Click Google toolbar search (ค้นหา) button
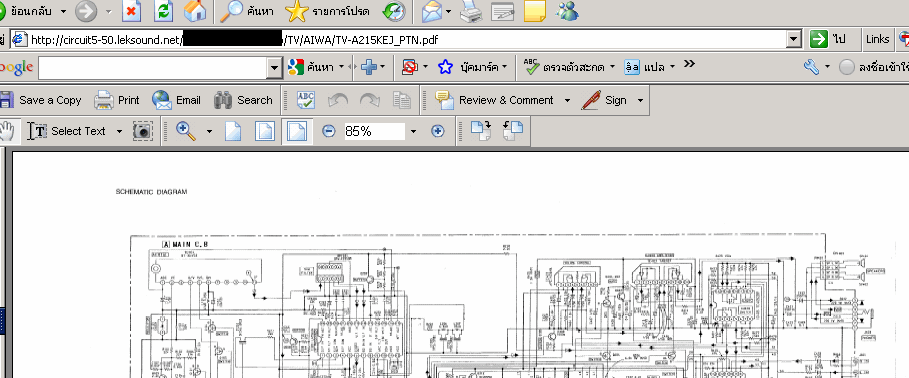 (x=316, y=67)
